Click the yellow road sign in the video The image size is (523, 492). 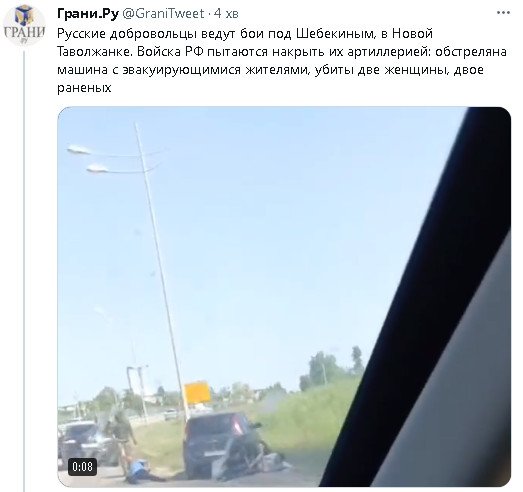(x=197, y=393)
